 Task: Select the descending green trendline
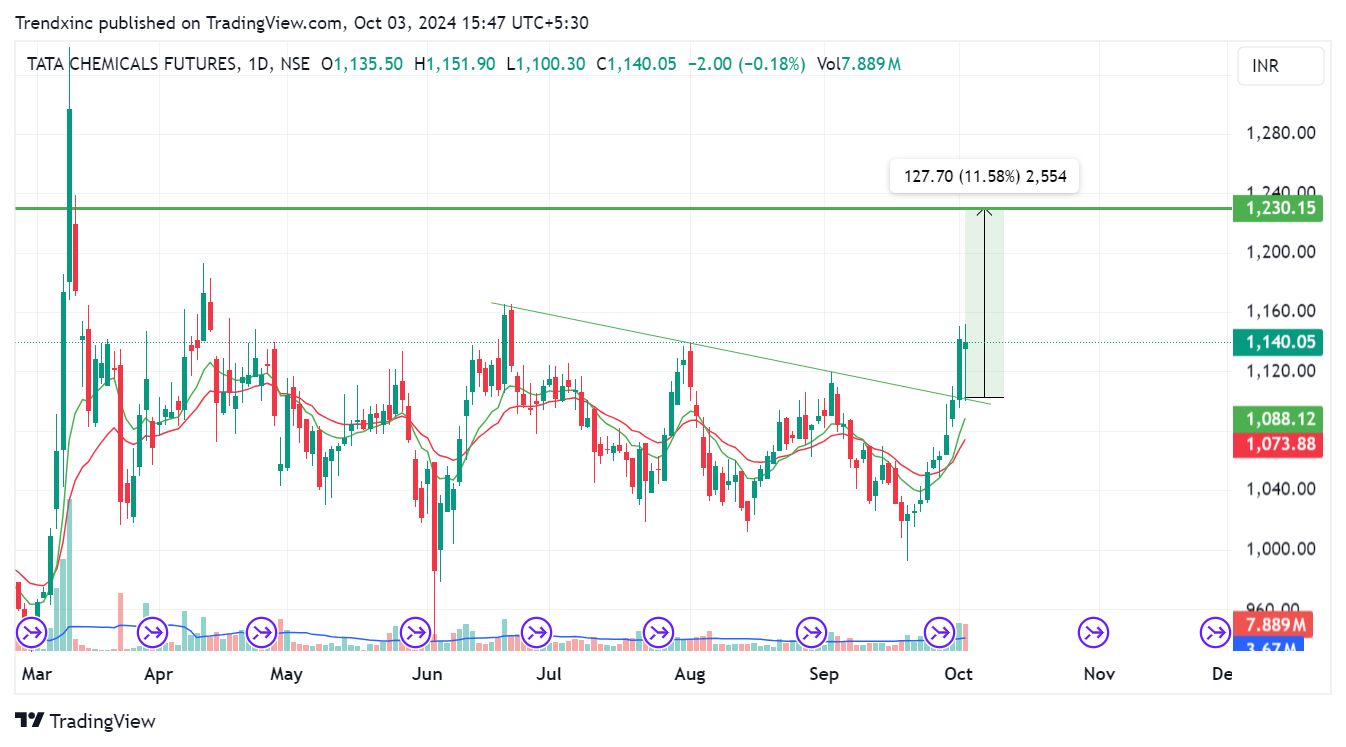click(x=740, y=353)
